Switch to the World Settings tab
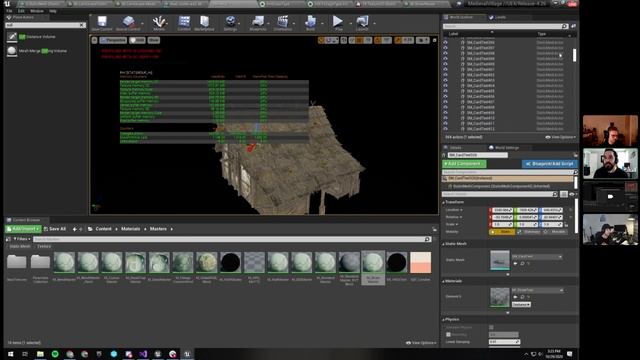 point(506,148)
